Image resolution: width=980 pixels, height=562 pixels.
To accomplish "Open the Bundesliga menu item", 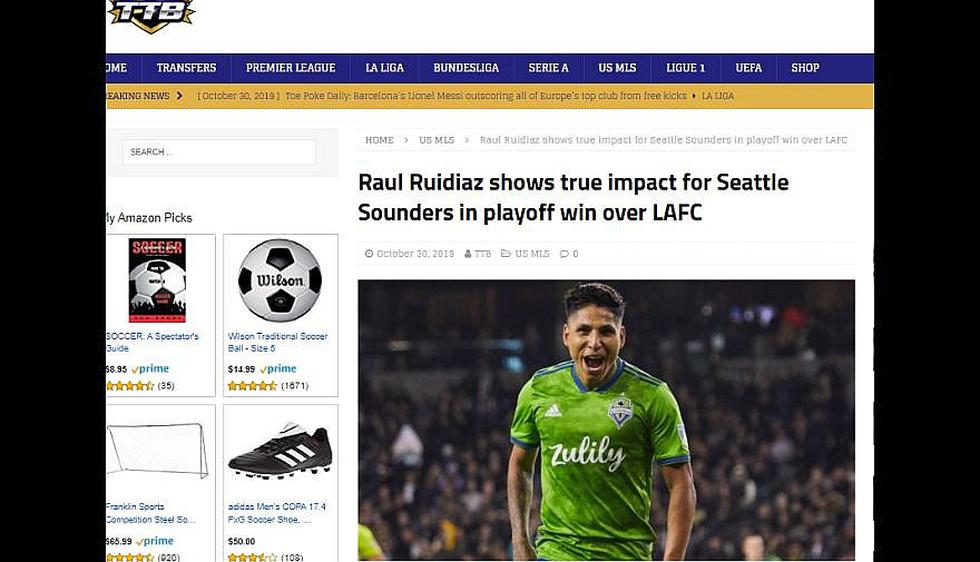I will pyautogui.click(x=466, y=68).
